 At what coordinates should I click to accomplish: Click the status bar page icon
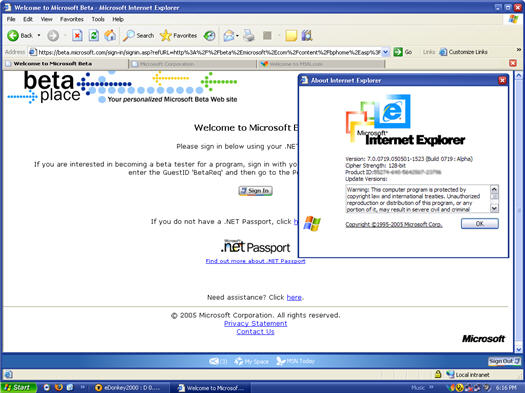[9, 374]
